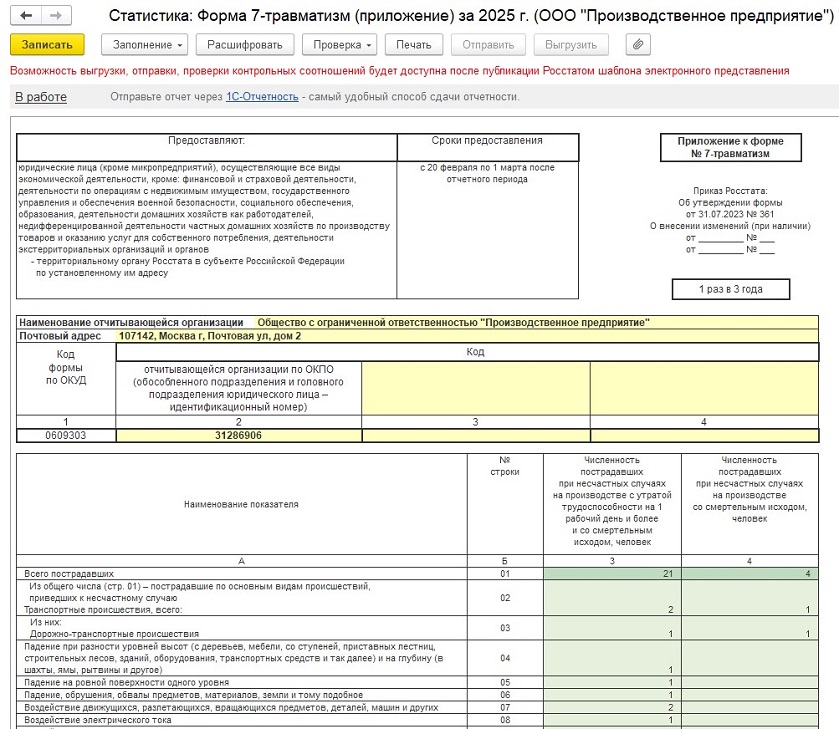Click the Всего пострадавших row label
The width and height of the screenshot is (839, 729).
click(69, 573)
